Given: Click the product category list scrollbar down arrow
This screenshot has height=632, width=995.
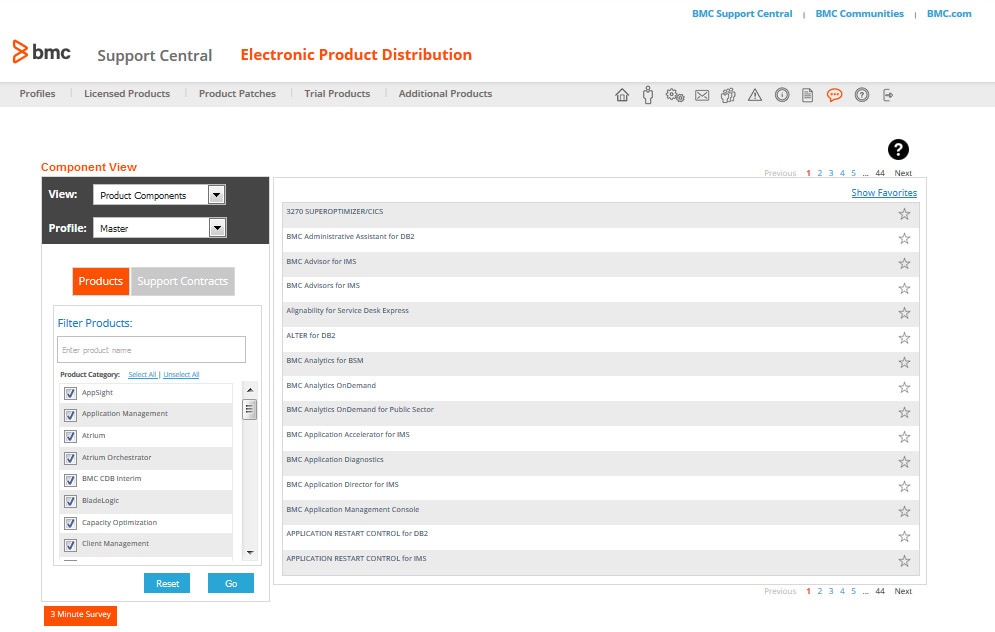Looking at the screenshot, I should (x=250, y=552).
